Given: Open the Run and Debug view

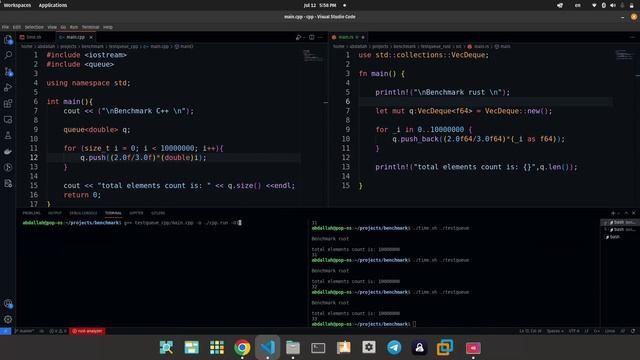Looking at the screenshot, I should click(8, 87).
